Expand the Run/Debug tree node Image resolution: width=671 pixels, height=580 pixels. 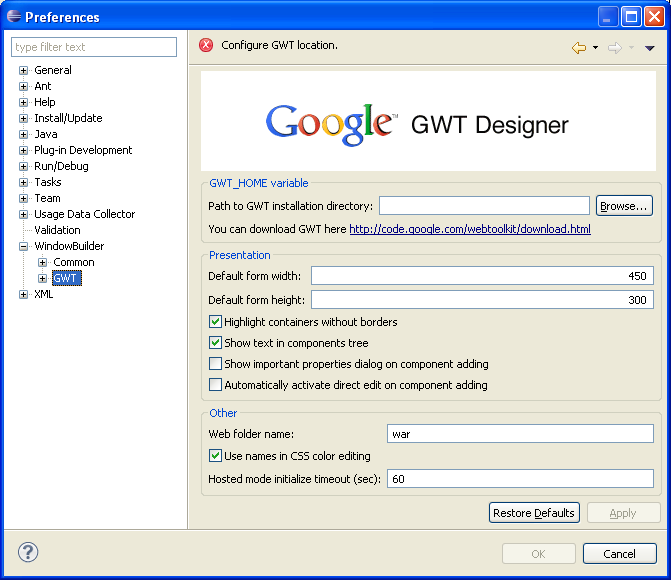pyautogui.click(x=24, y=166)
